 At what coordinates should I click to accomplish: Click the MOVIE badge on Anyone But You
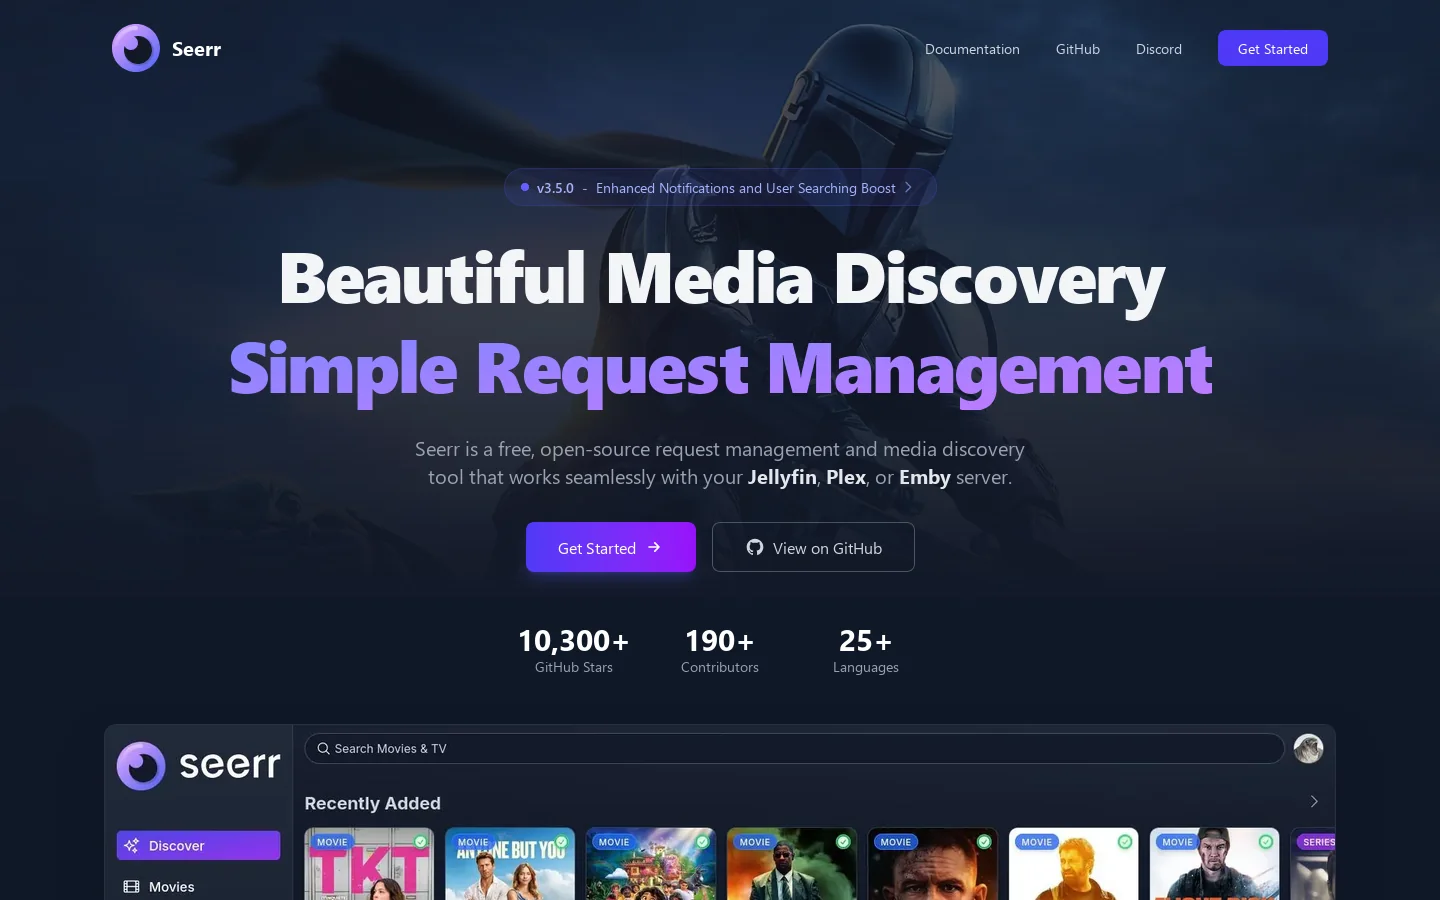click(473, 842)
